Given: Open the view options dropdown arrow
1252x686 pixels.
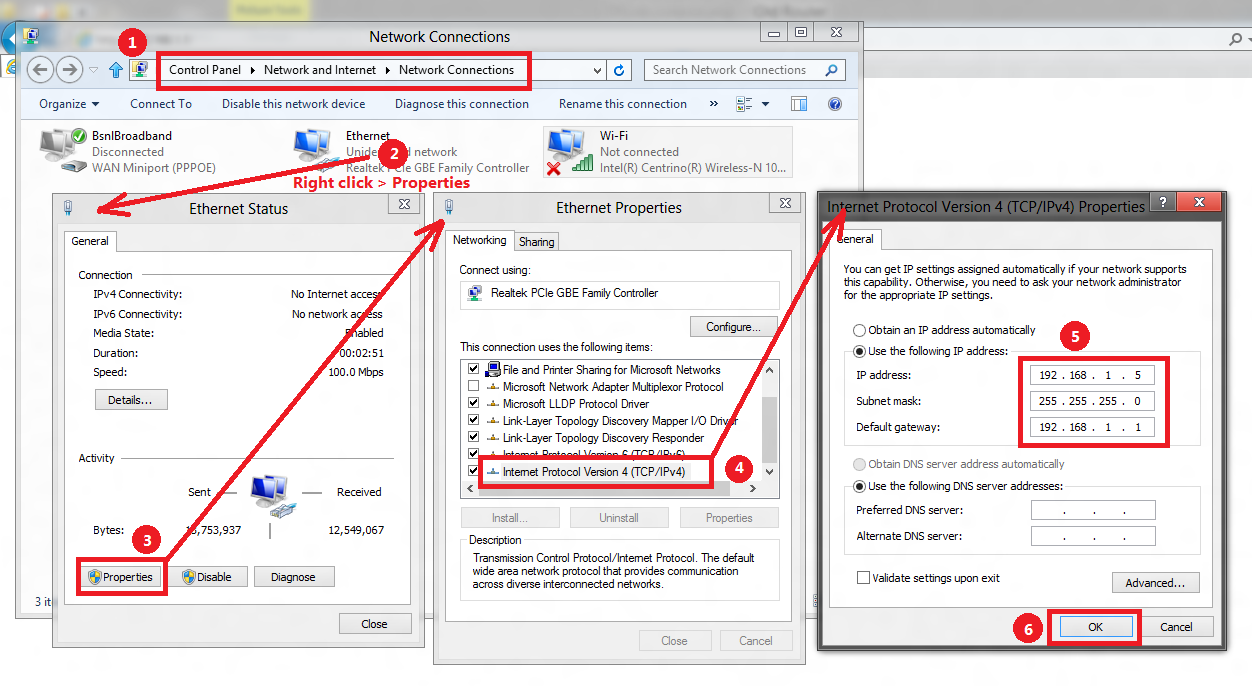Looking at the screenshot, I should pos(766,104).
